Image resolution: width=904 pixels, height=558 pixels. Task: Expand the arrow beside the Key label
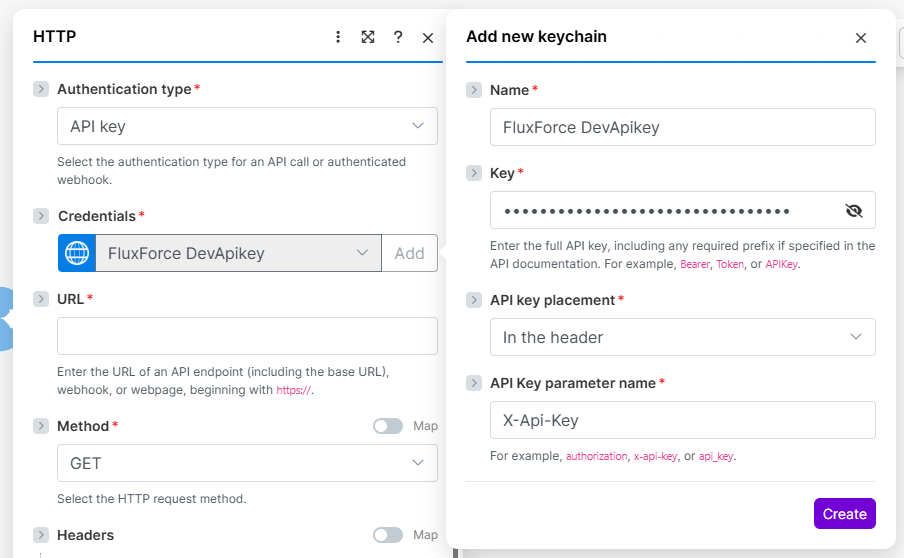pos(474,173)
